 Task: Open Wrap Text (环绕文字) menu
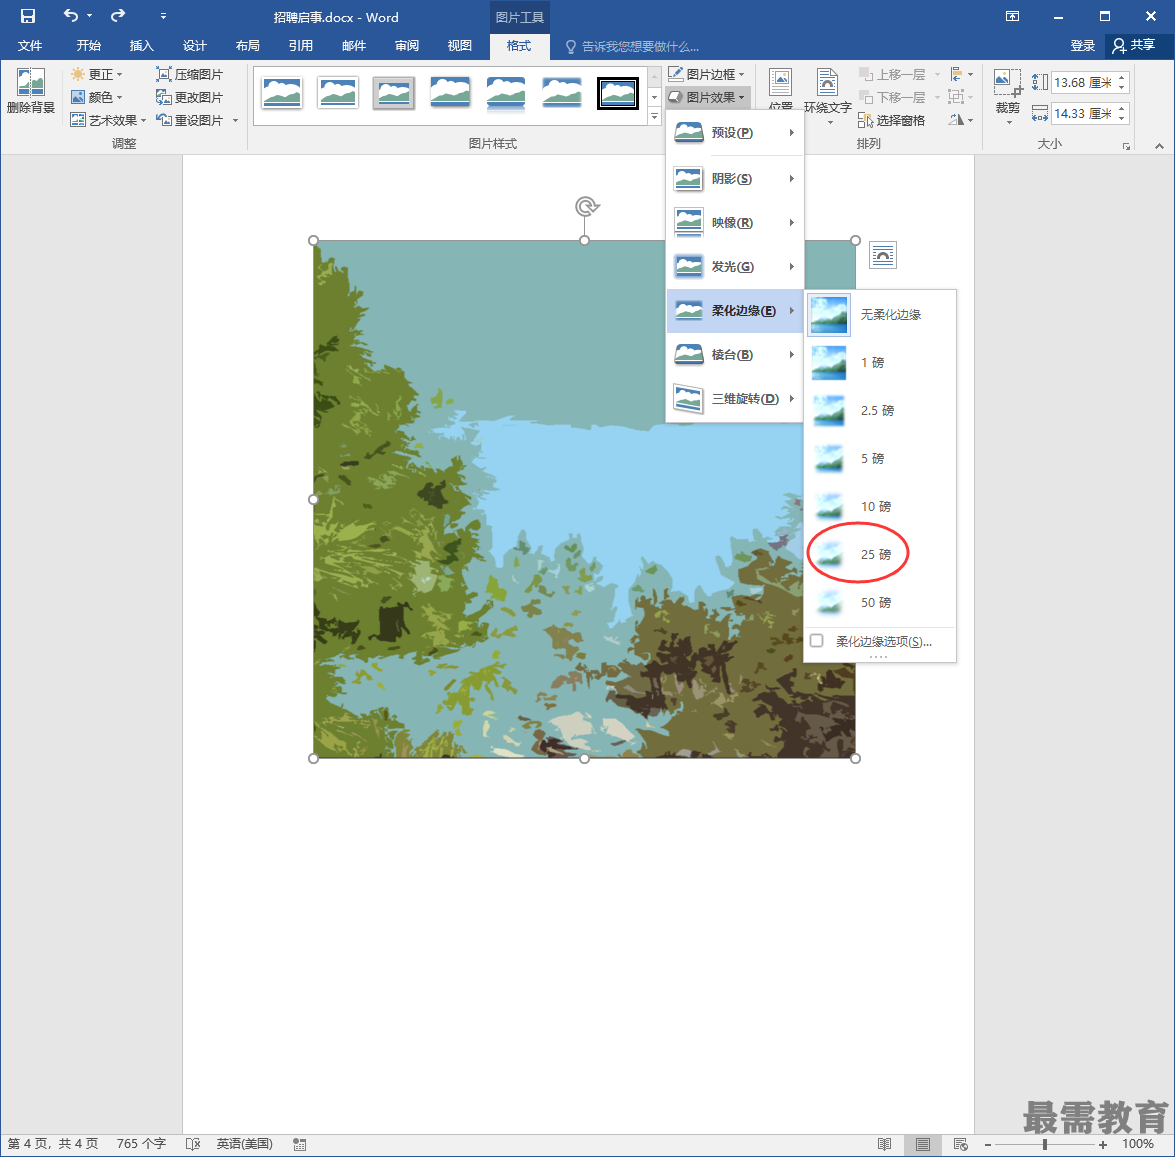click(x=827, y=96)
